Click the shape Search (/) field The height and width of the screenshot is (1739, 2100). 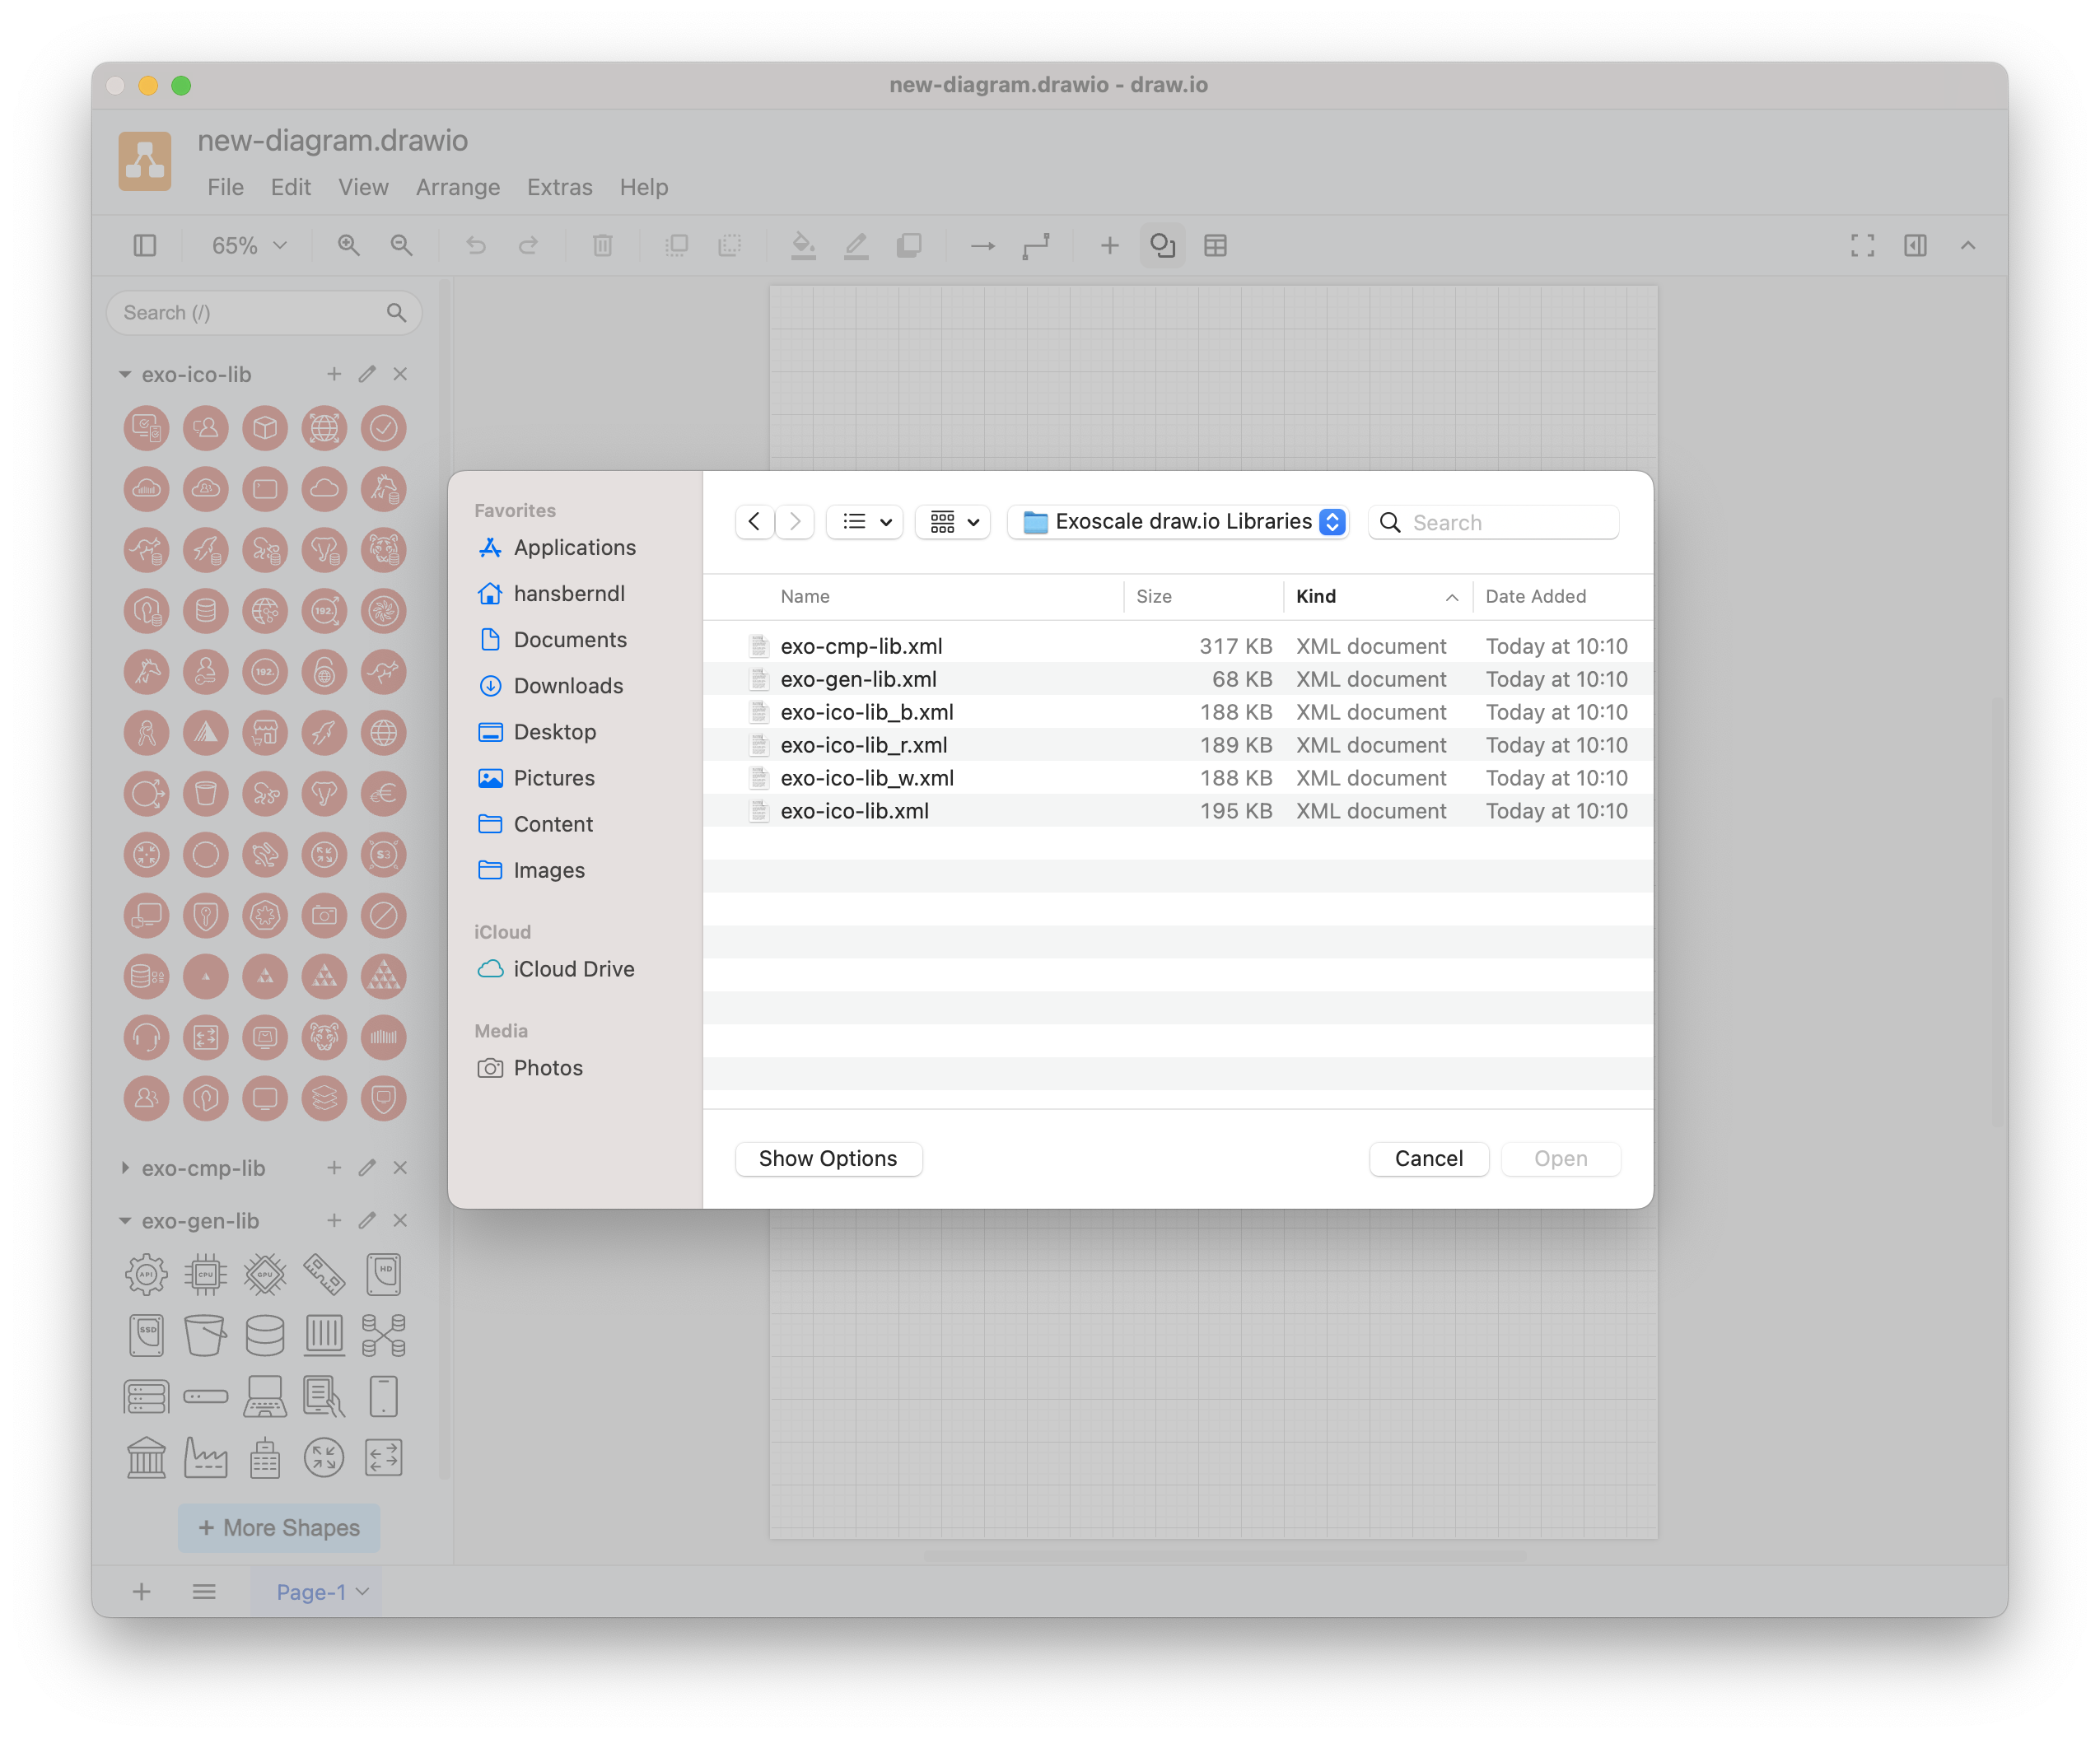coord(264,313)
